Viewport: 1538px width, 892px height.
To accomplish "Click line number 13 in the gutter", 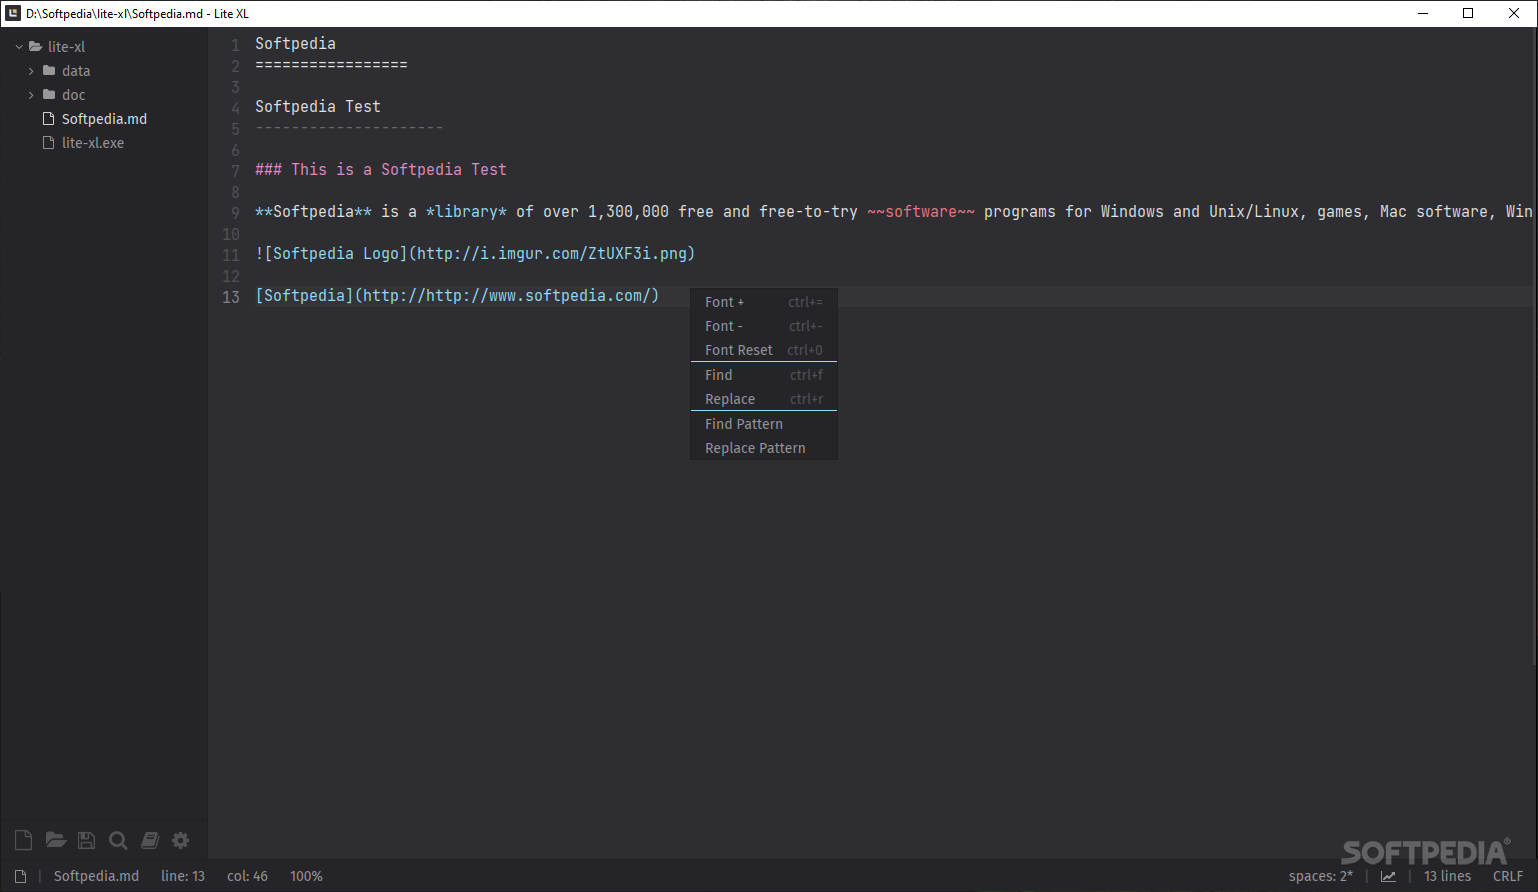I will click(231, 297).
